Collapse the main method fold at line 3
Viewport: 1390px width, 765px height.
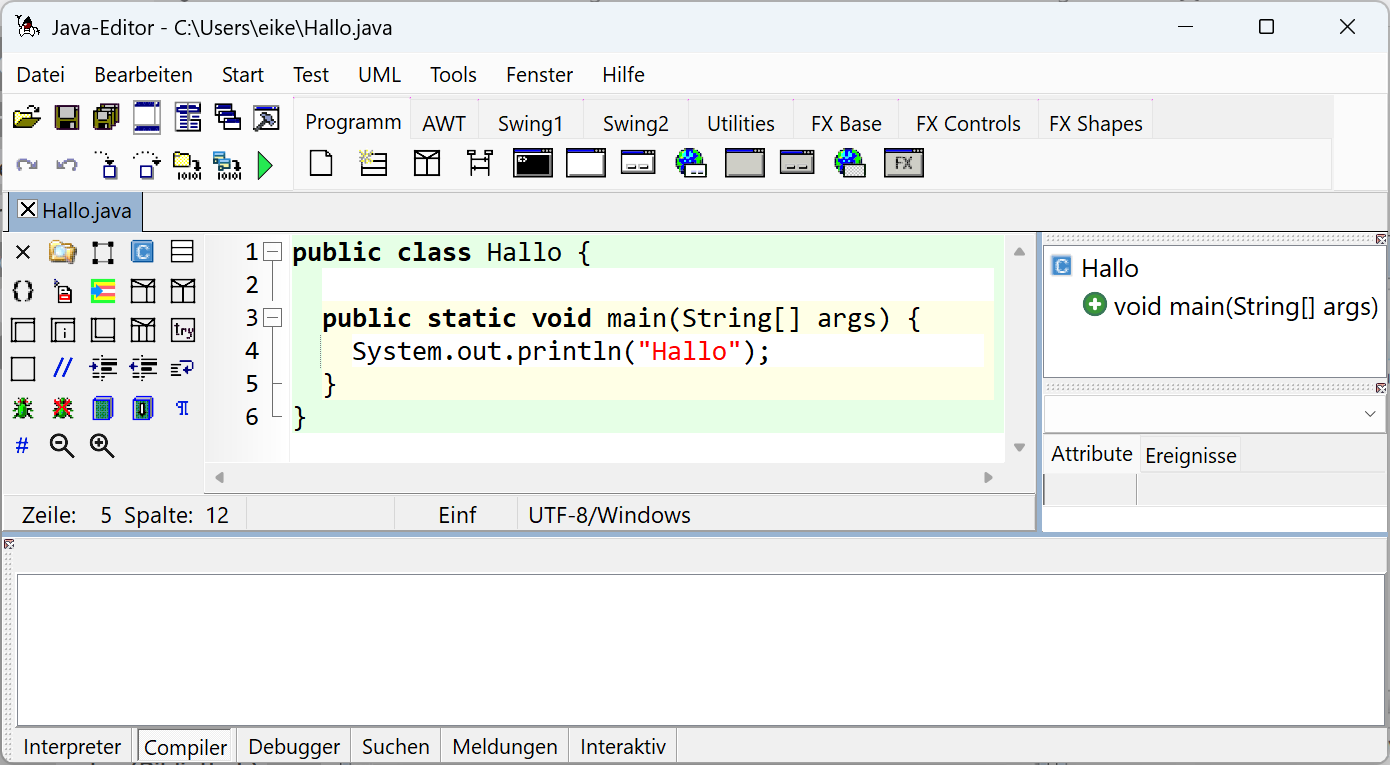(x=273, y=318)
